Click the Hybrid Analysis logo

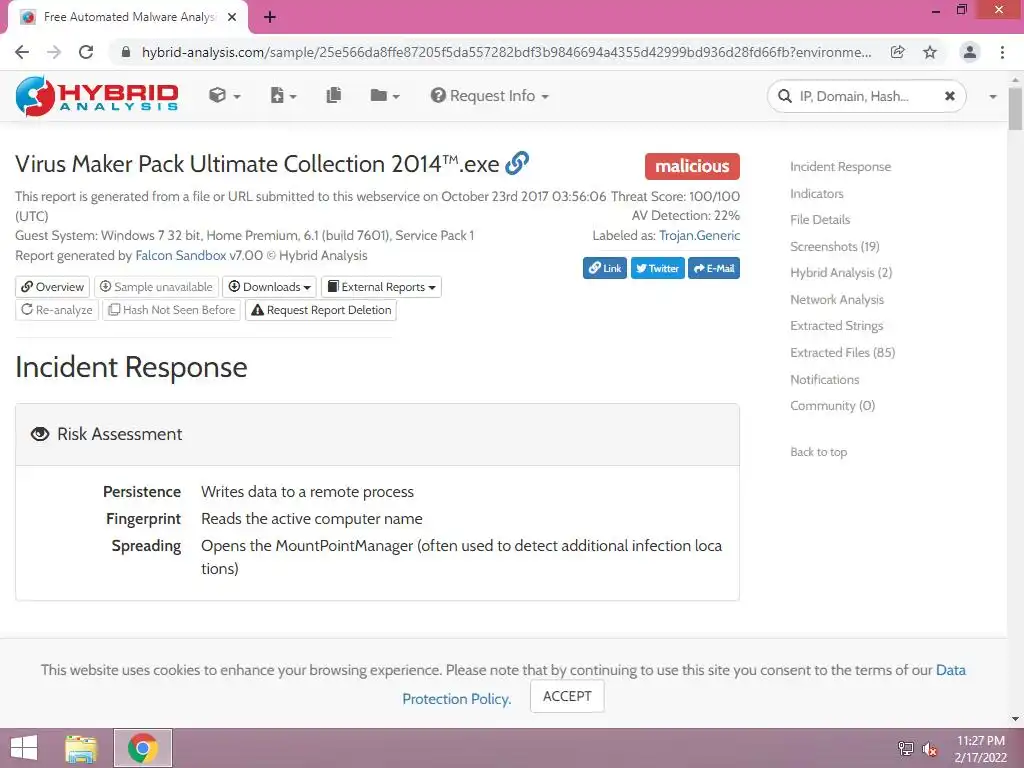click(97, 96)
